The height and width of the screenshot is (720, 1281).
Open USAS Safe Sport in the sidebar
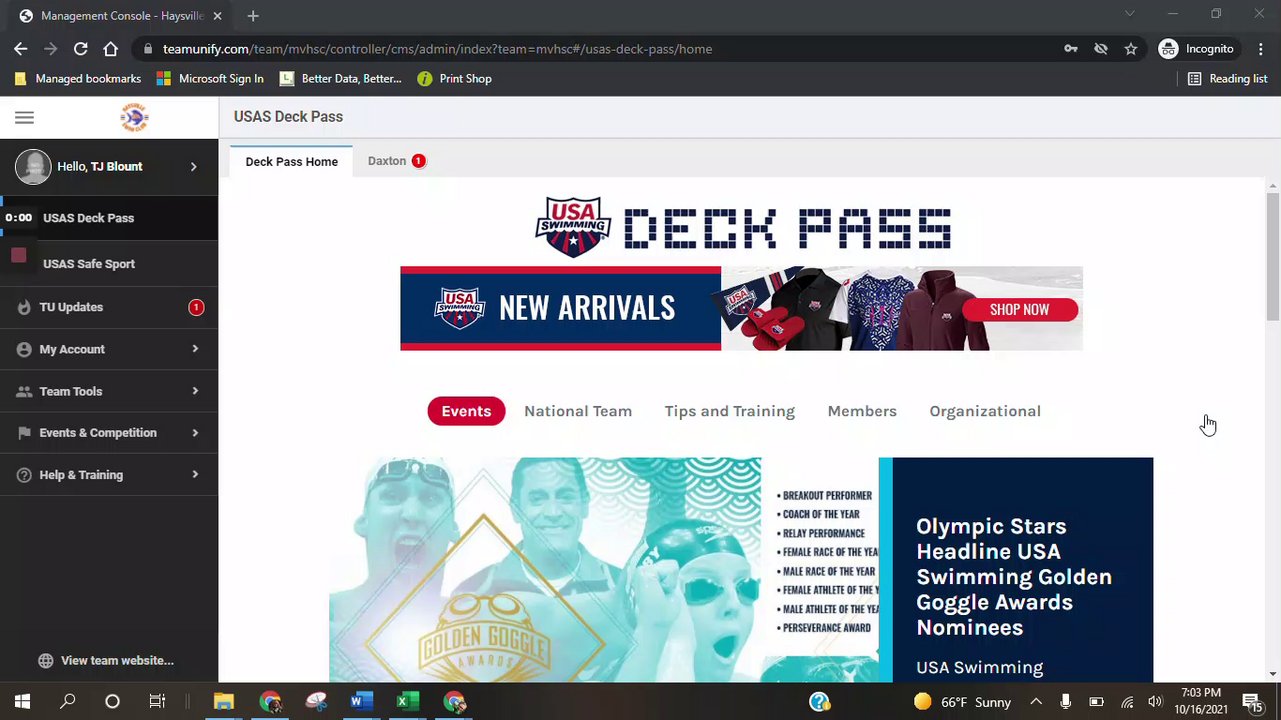click(109, 264)
